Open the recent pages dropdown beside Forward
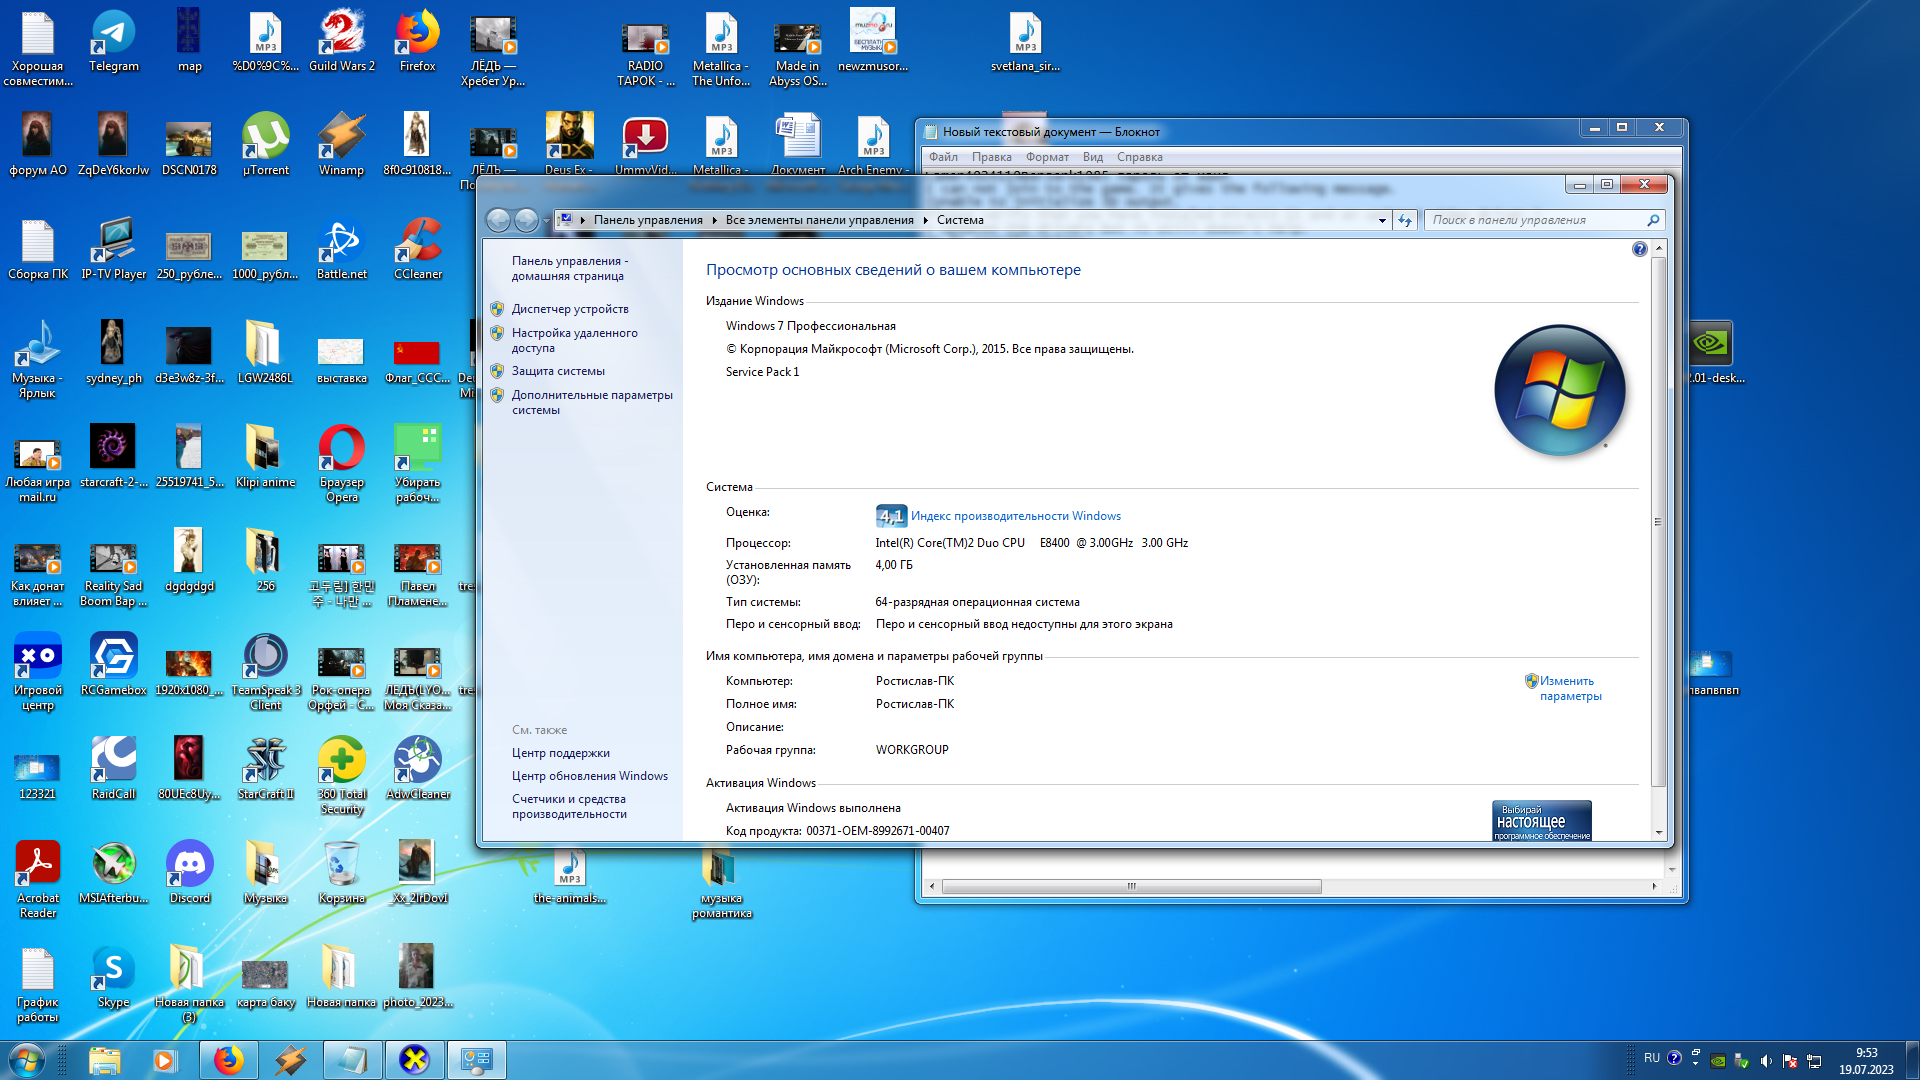This screenshot has width=1920, height=1080. [546, 220]
